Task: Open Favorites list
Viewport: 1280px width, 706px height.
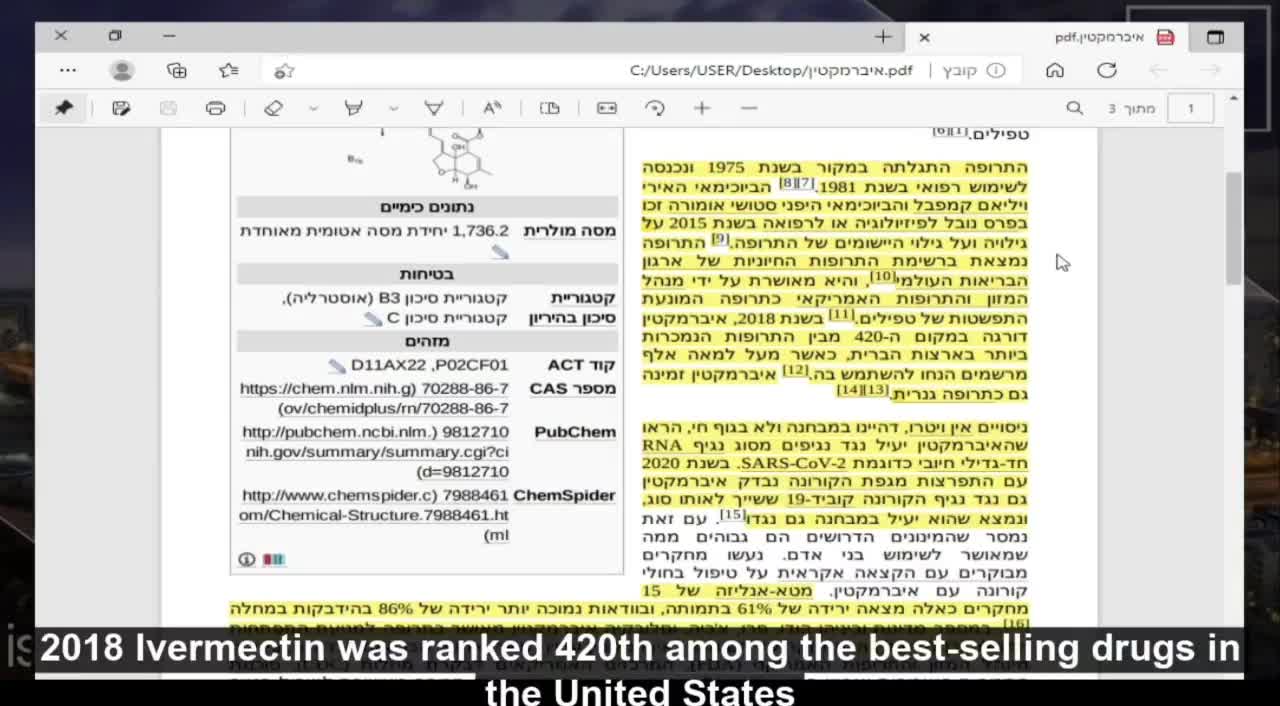Action: point(229,70)
